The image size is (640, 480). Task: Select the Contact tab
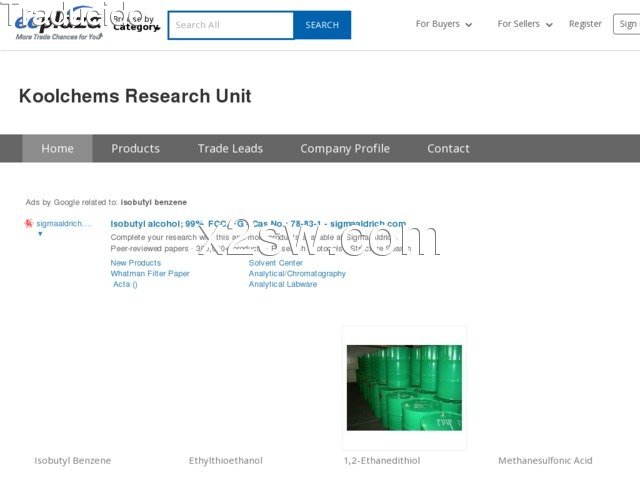pyautogui.click(x=448, y=148)
